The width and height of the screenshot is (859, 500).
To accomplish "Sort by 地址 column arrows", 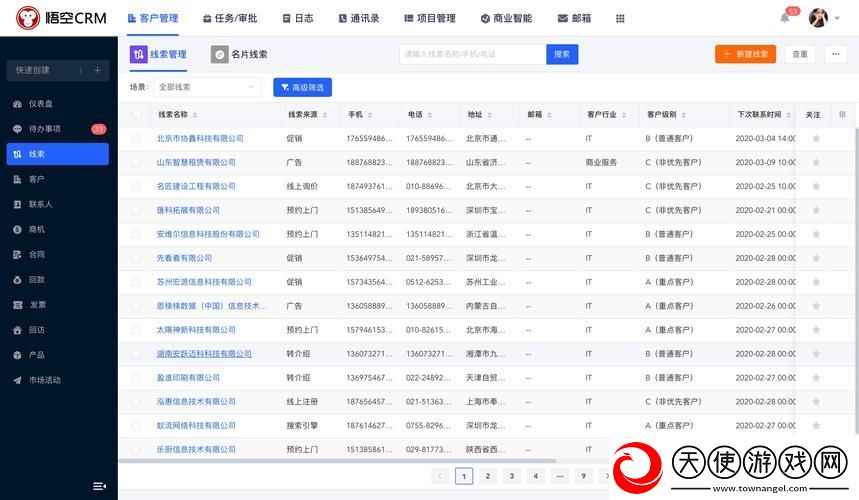I will click(489, 114).
